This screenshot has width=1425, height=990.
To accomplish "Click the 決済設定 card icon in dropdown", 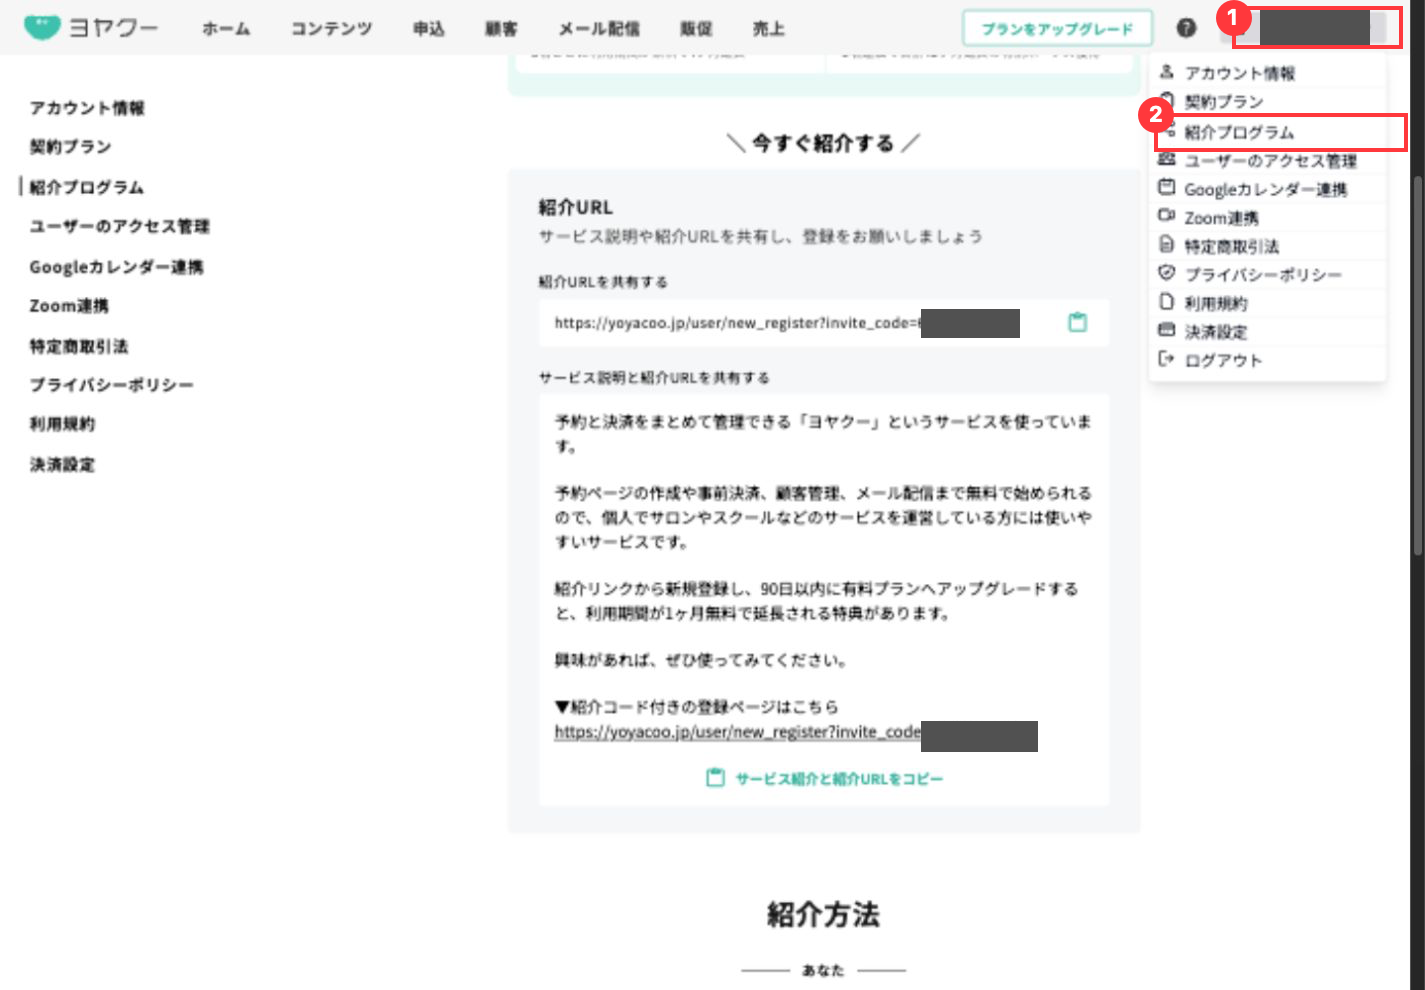I will tap(1166, 330).
